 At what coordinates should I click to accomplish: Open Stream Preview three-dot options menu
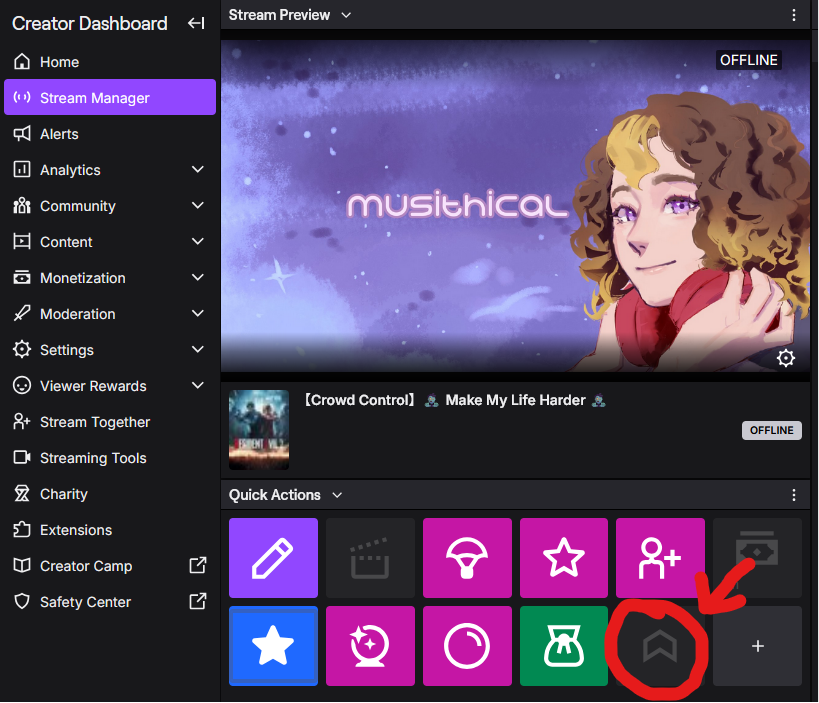click(x=793, y=15)
